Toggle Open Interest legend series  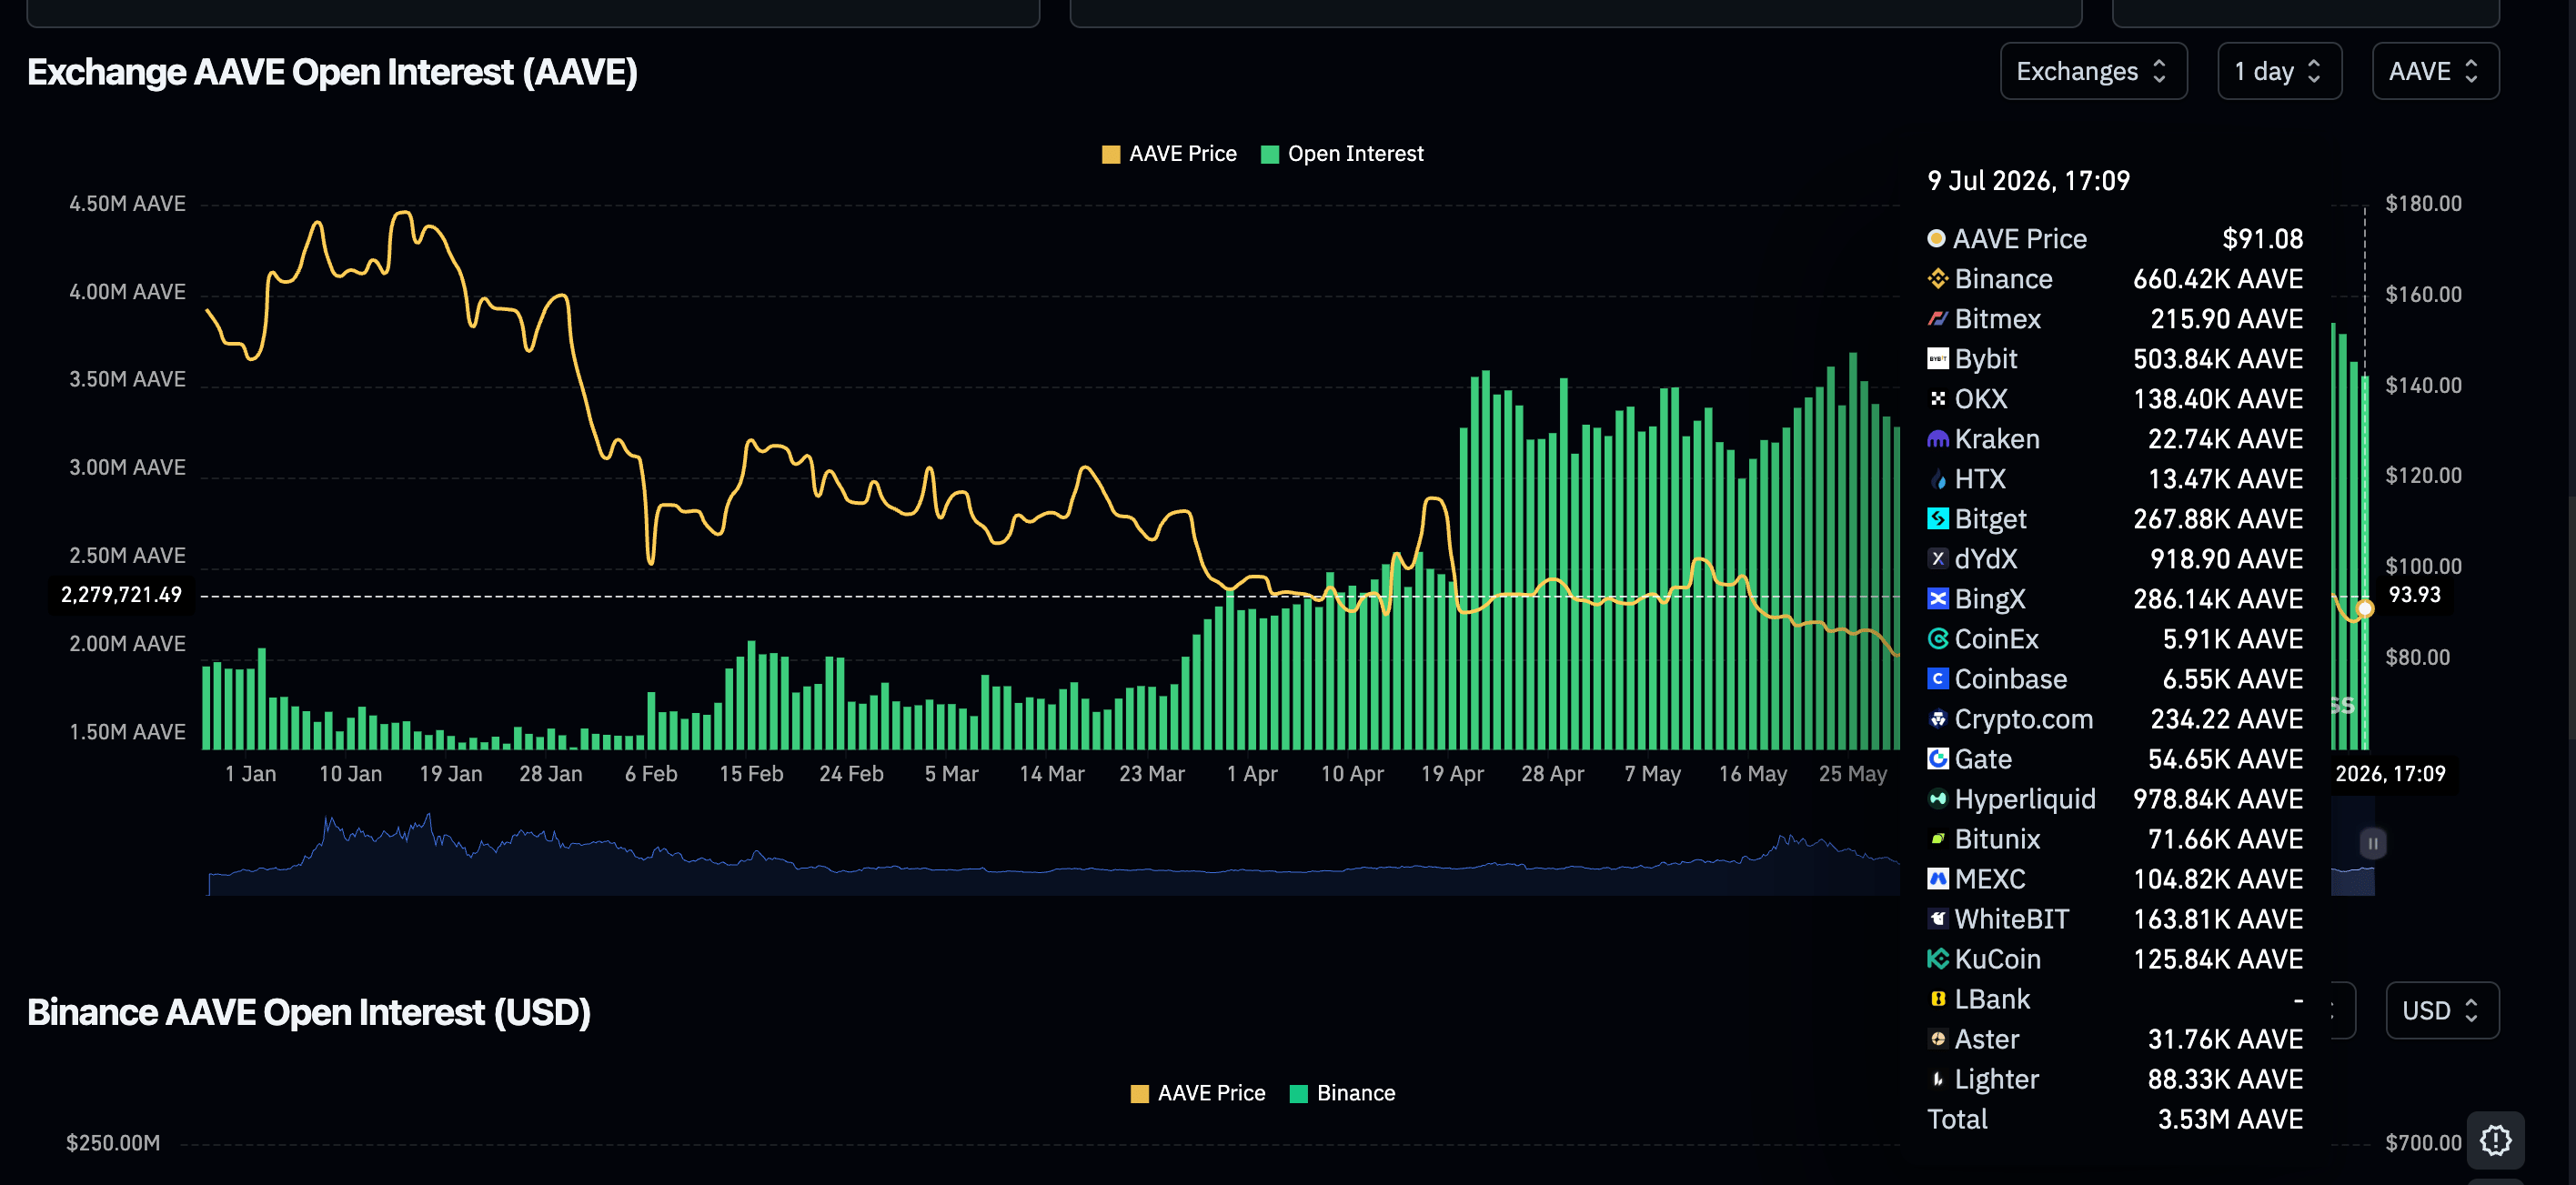[1342, 154]
